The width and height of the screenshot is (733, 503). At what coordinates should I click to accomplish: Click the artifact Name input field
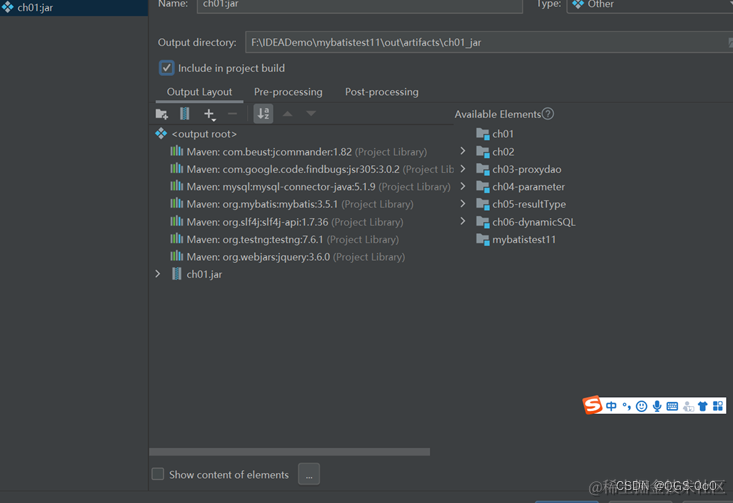pos(359,6)
